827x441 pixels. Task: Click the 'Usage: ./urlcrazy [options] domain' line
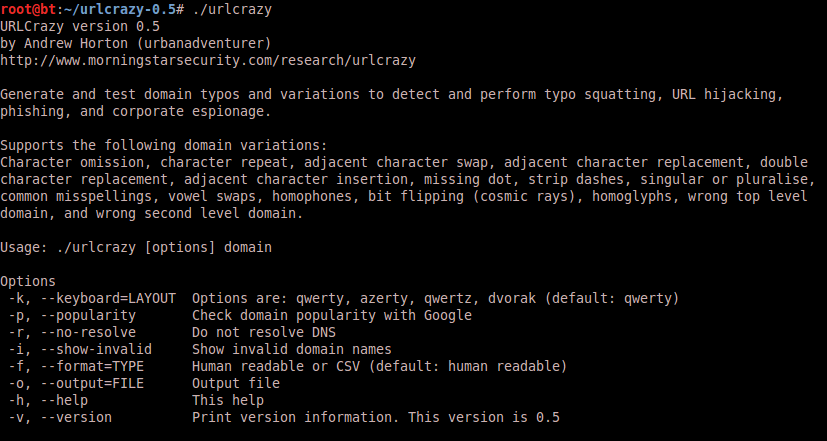(136, 247)
